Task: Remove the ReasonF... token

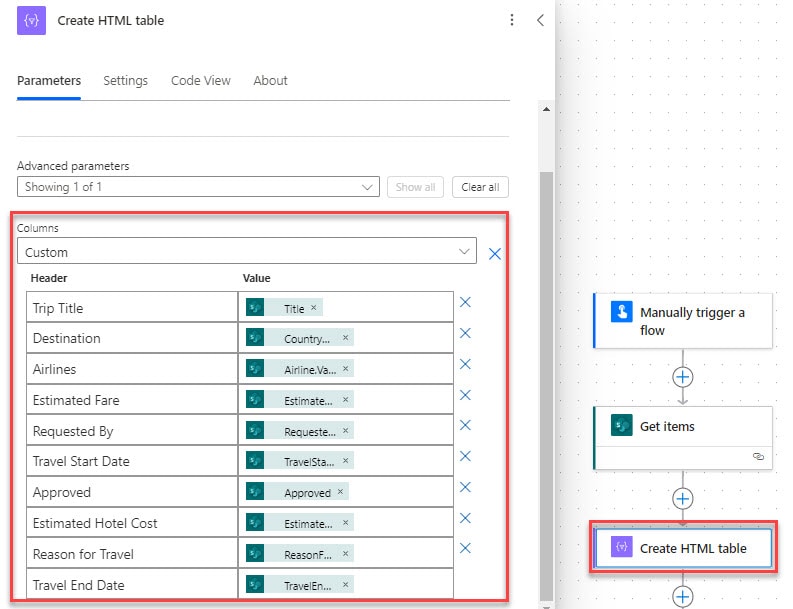Action: pos(345,554)
